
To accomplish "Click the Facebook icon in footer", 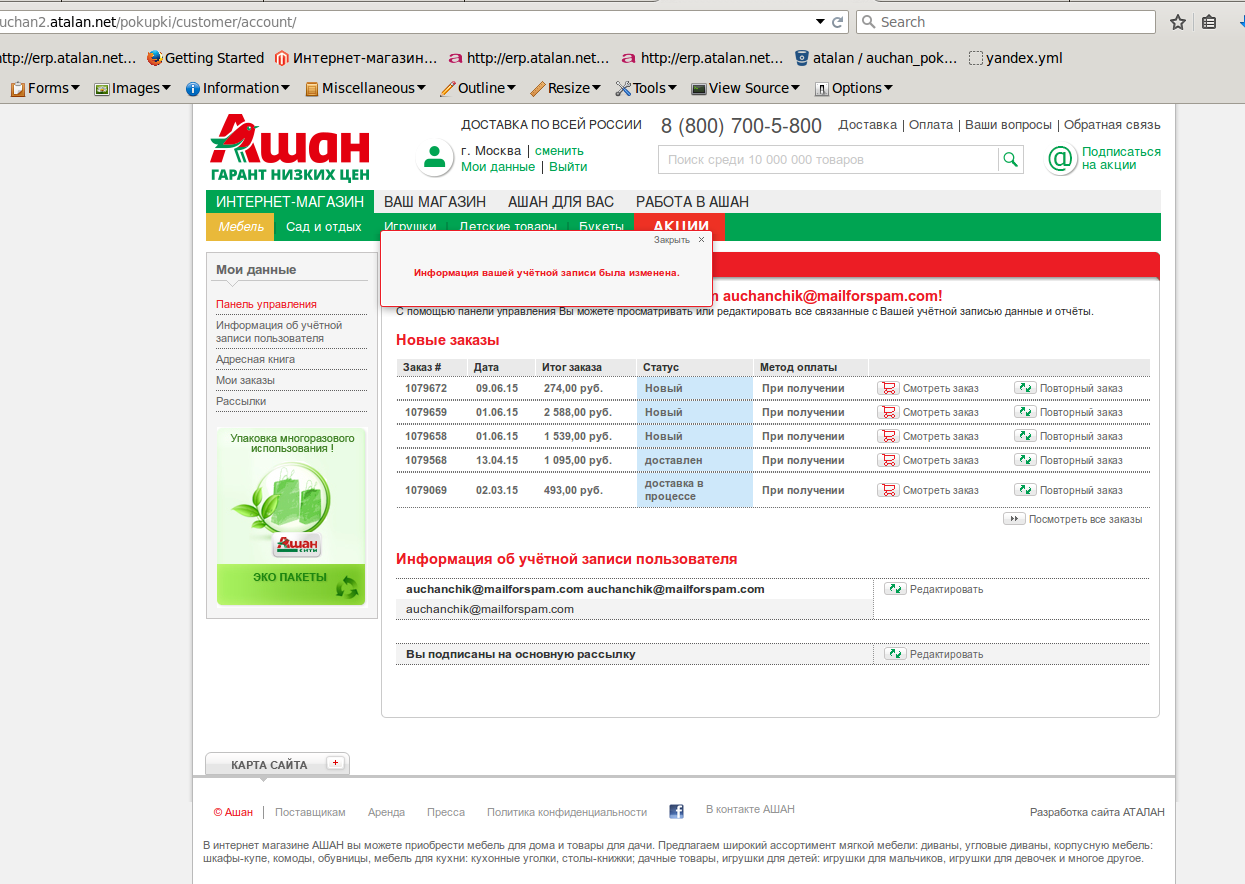I will coord(676,812).
